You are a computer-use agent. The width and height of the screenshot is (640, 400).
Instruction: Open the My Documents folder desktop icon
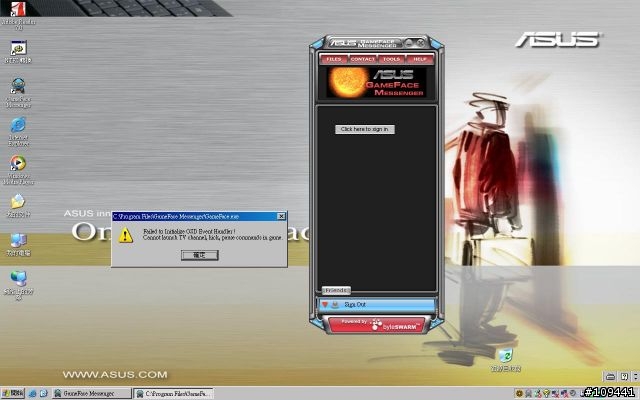[x=18, y=206]
